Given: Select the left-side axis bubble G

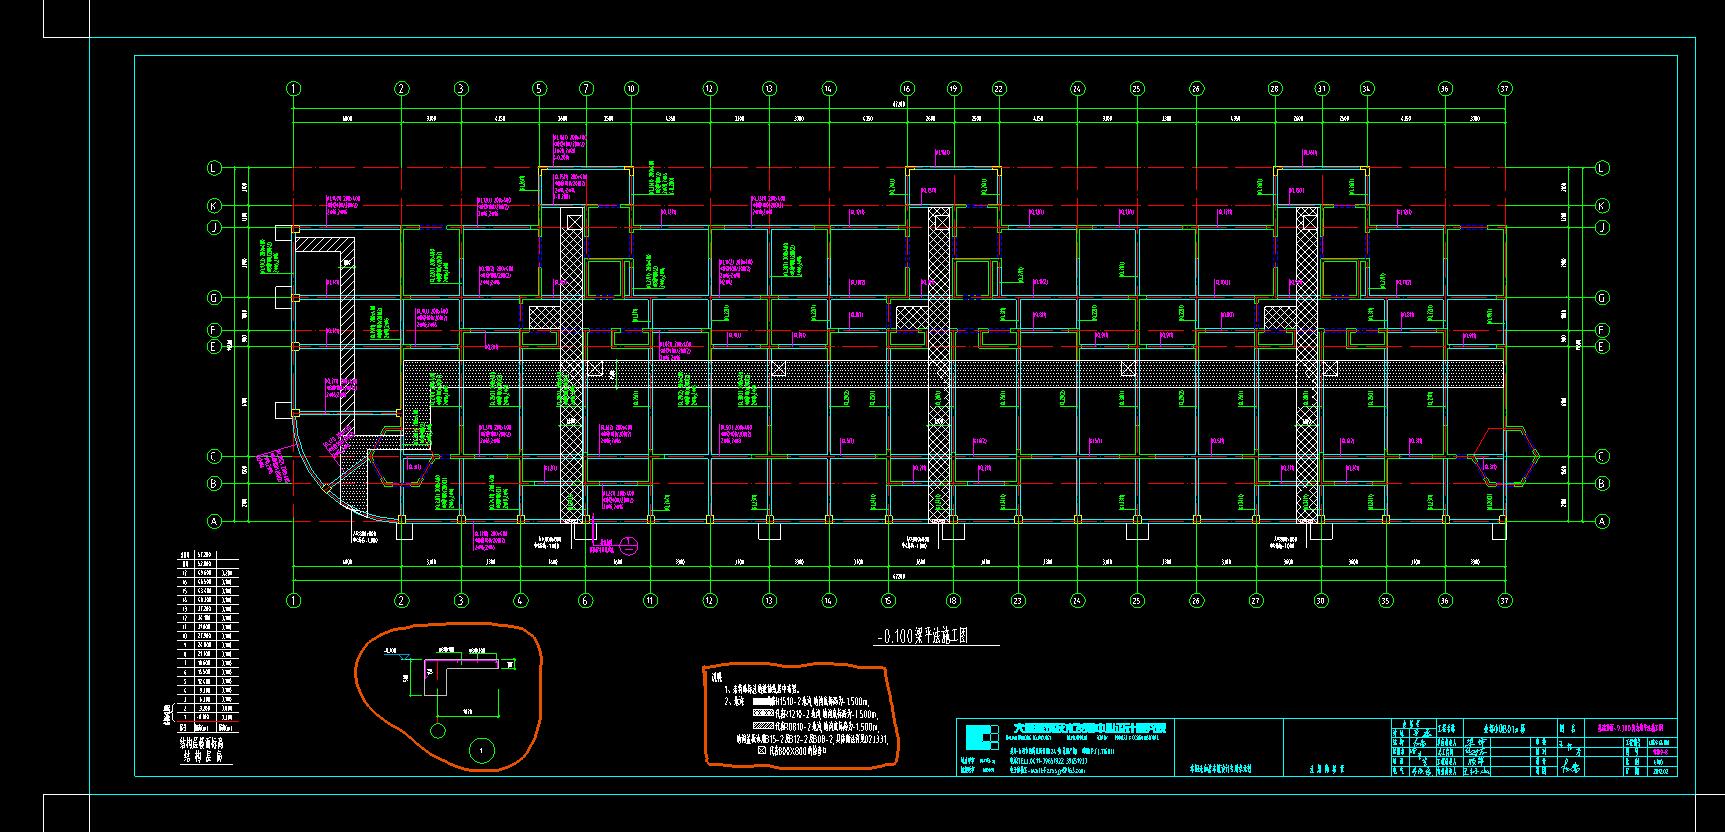Looking at the screenshot, I should 213,298.
